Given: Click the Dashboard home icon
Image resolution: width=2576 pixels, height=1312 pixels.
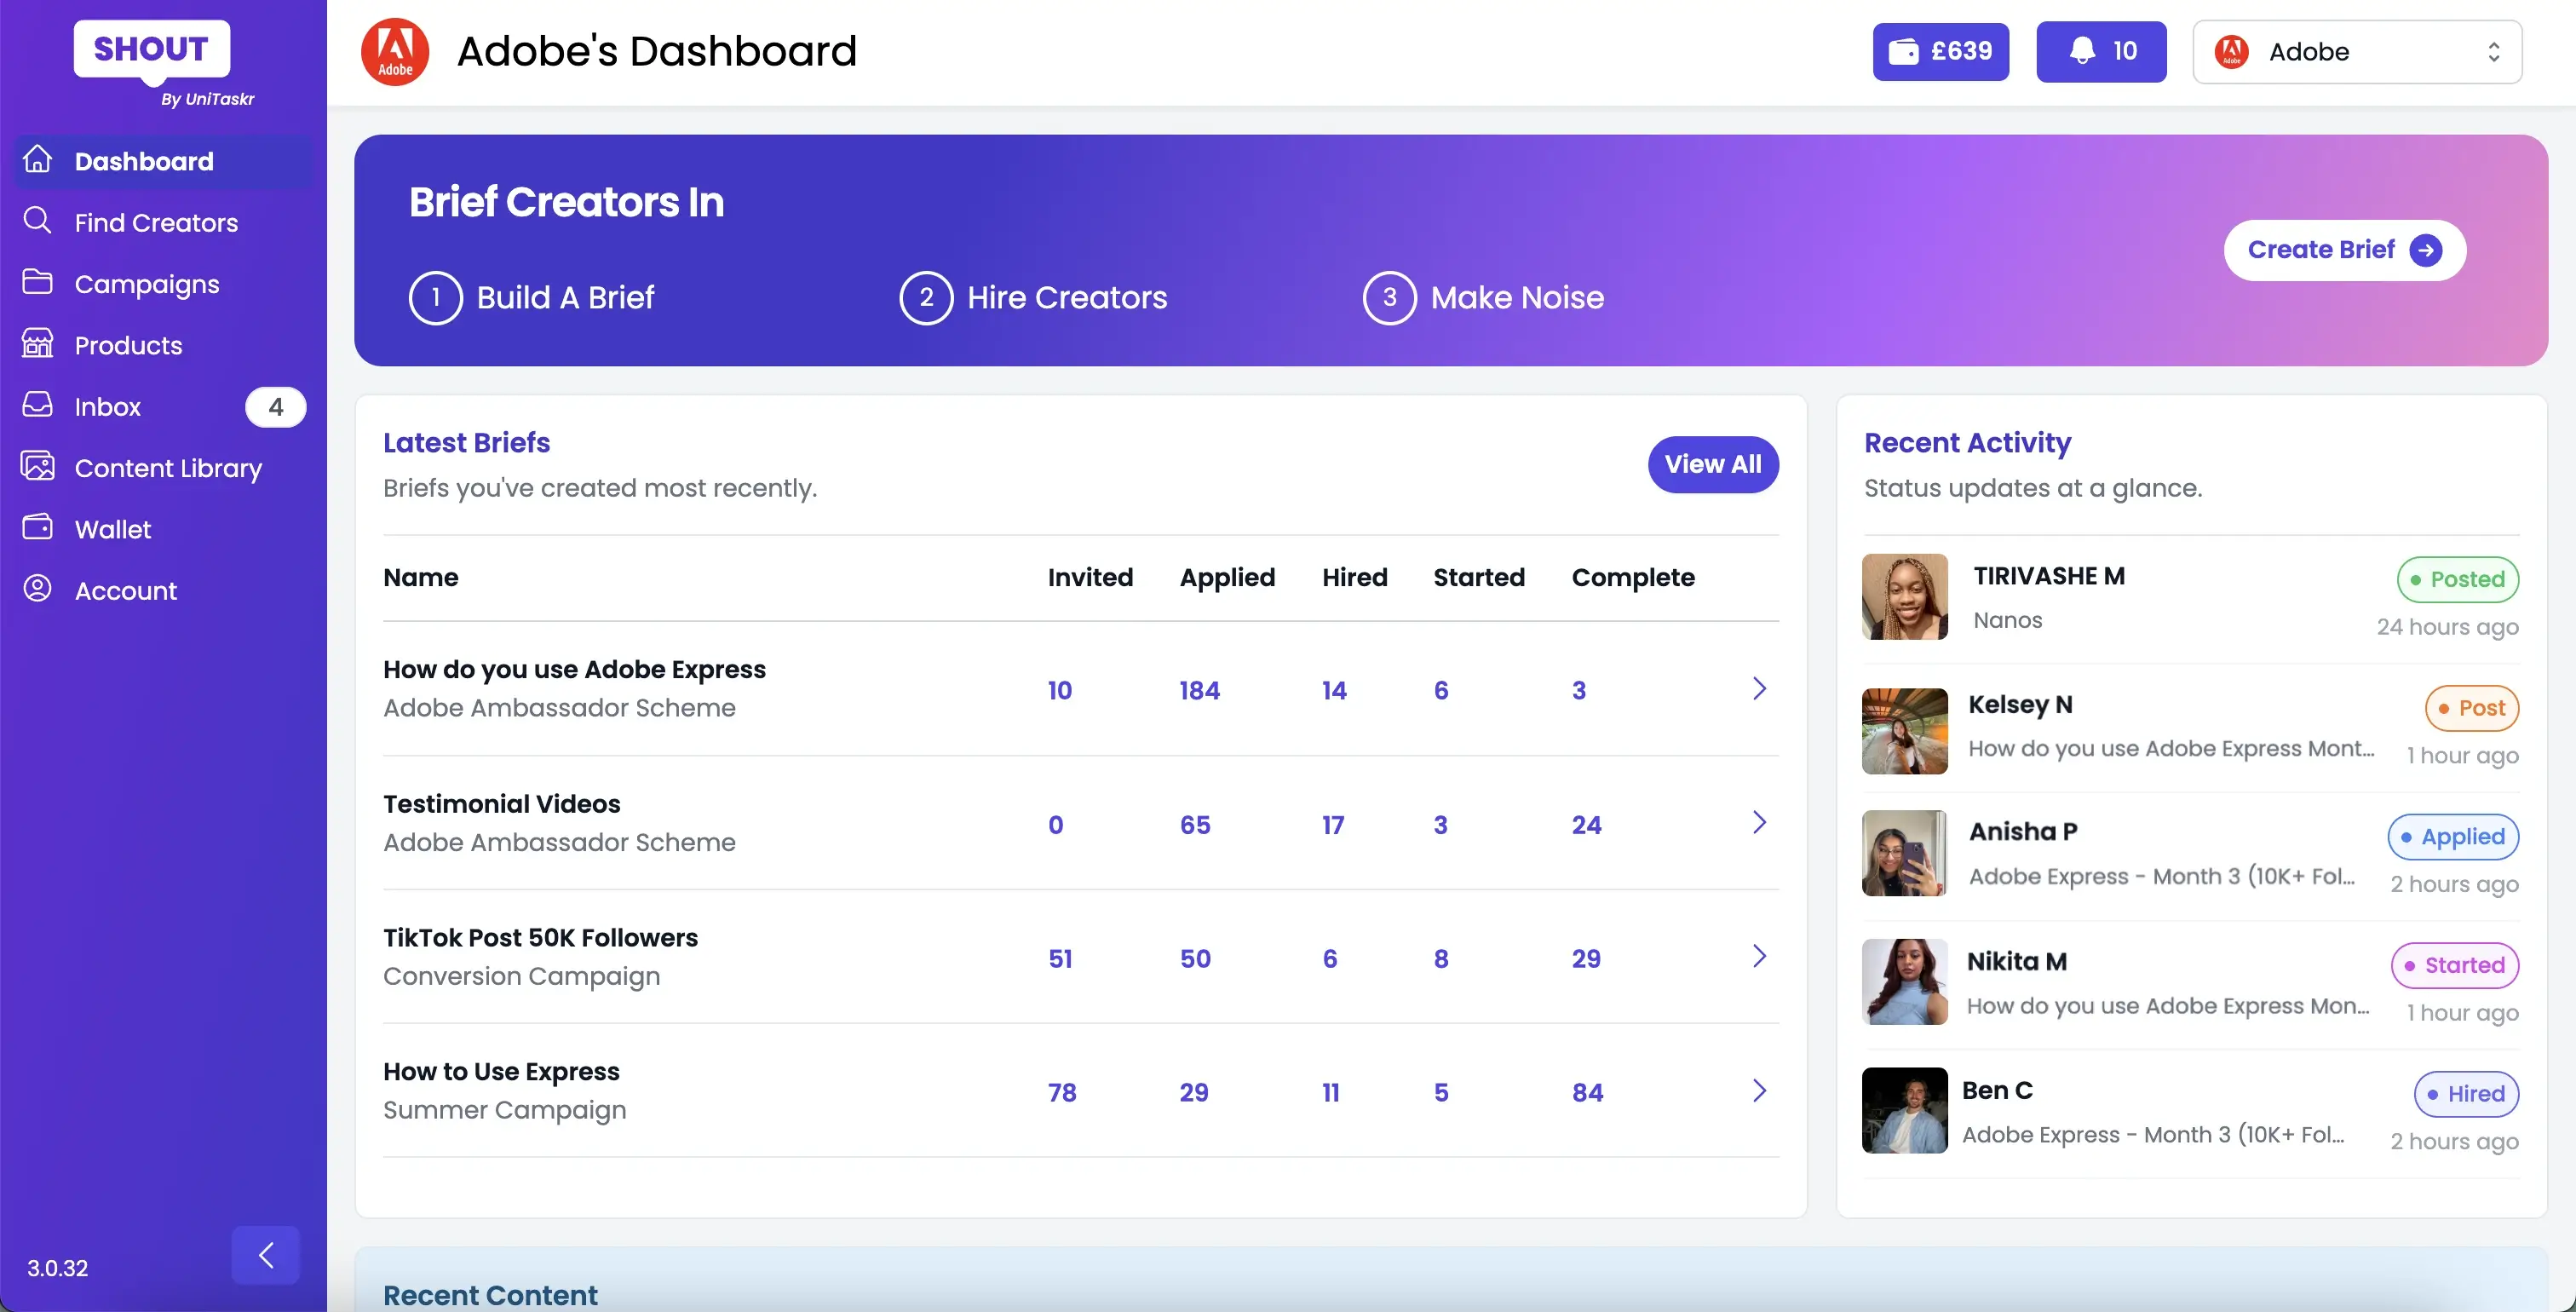Looking at the screenshot, I should point(37,160).
